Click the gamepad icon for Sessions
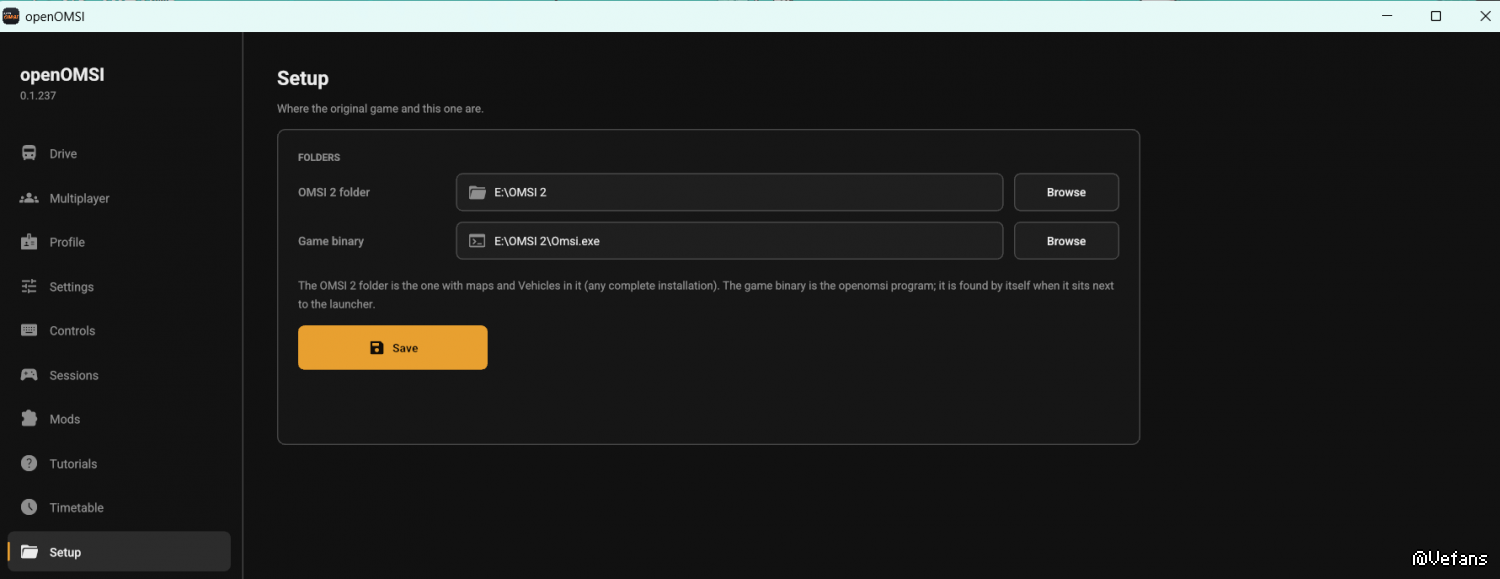Viewport: 1500px width, 579px height. (29, 375)
